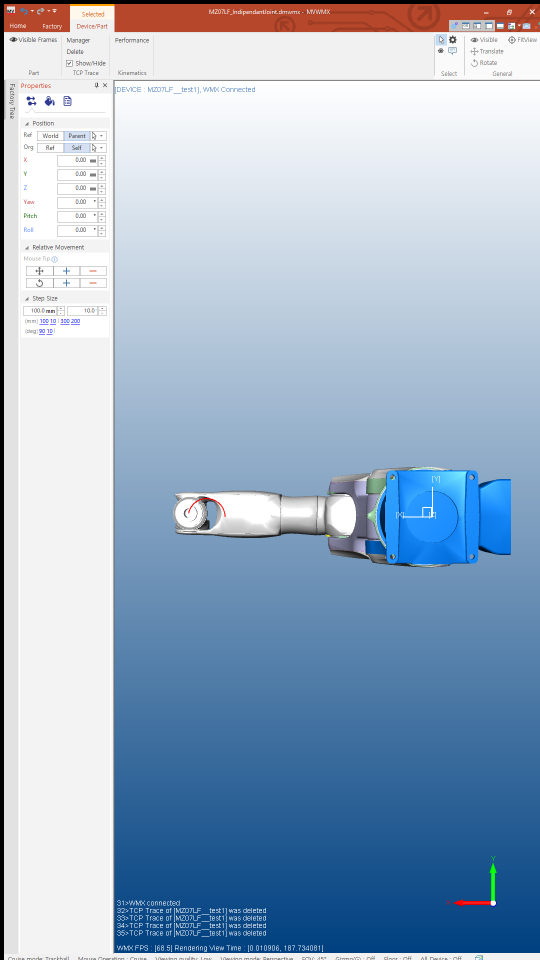Toggle the Visible option in General group
Viewport: 540px width, 960px height.
(484, 40)
